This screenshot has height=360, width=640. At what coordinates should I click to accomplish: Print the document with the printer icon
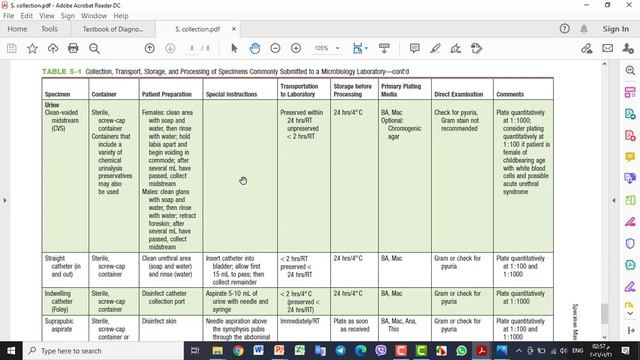coord(73,48)
